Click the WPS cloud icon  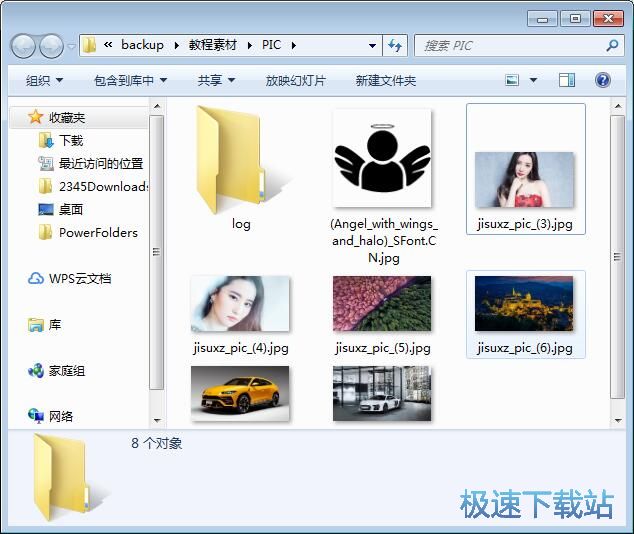[36, 279]
